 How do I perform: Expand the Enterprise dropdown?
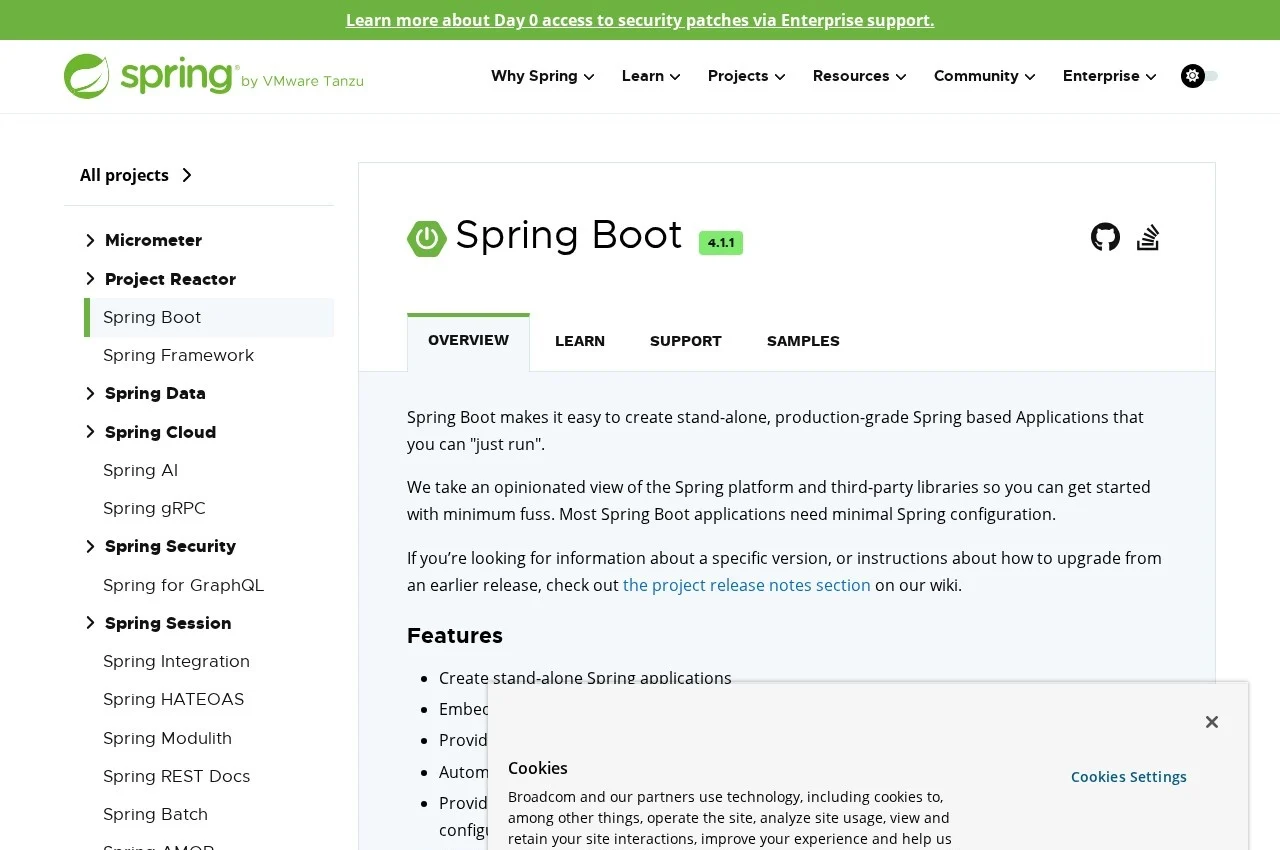(1110, 76)
